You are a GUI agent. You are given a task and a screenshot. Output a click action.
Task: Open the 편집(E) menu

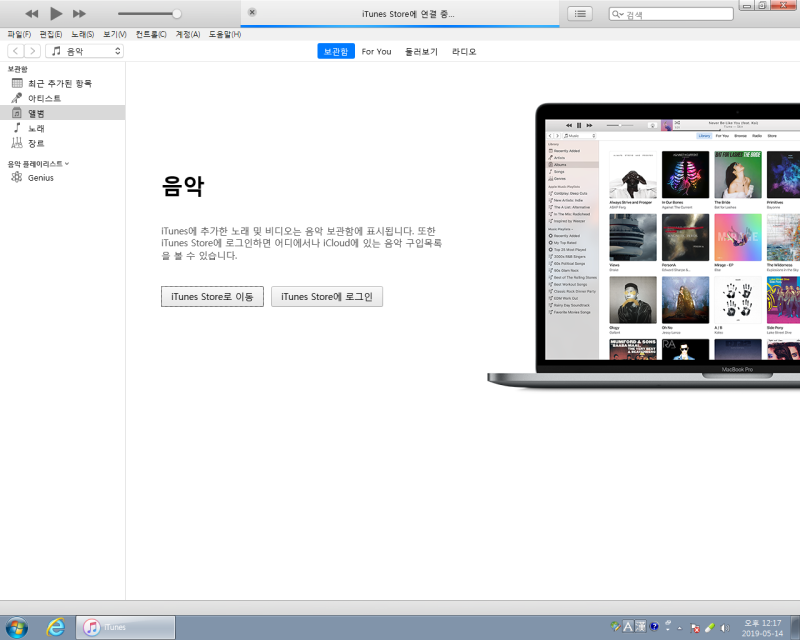51,34
